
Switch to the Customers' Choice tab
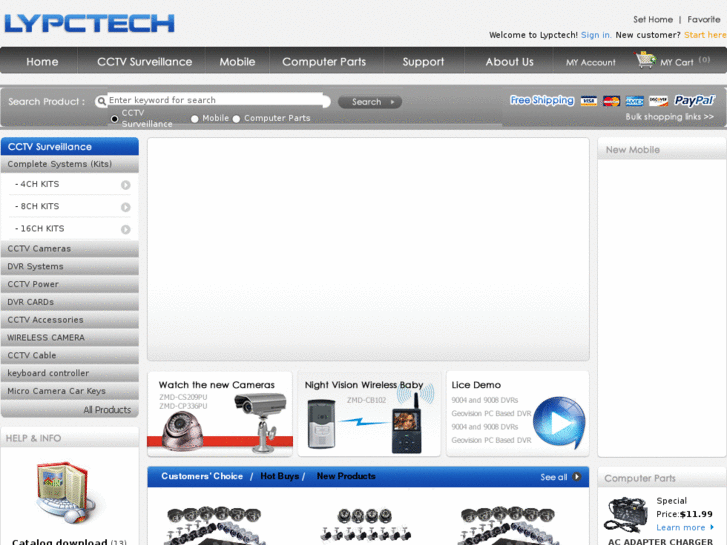202,476
